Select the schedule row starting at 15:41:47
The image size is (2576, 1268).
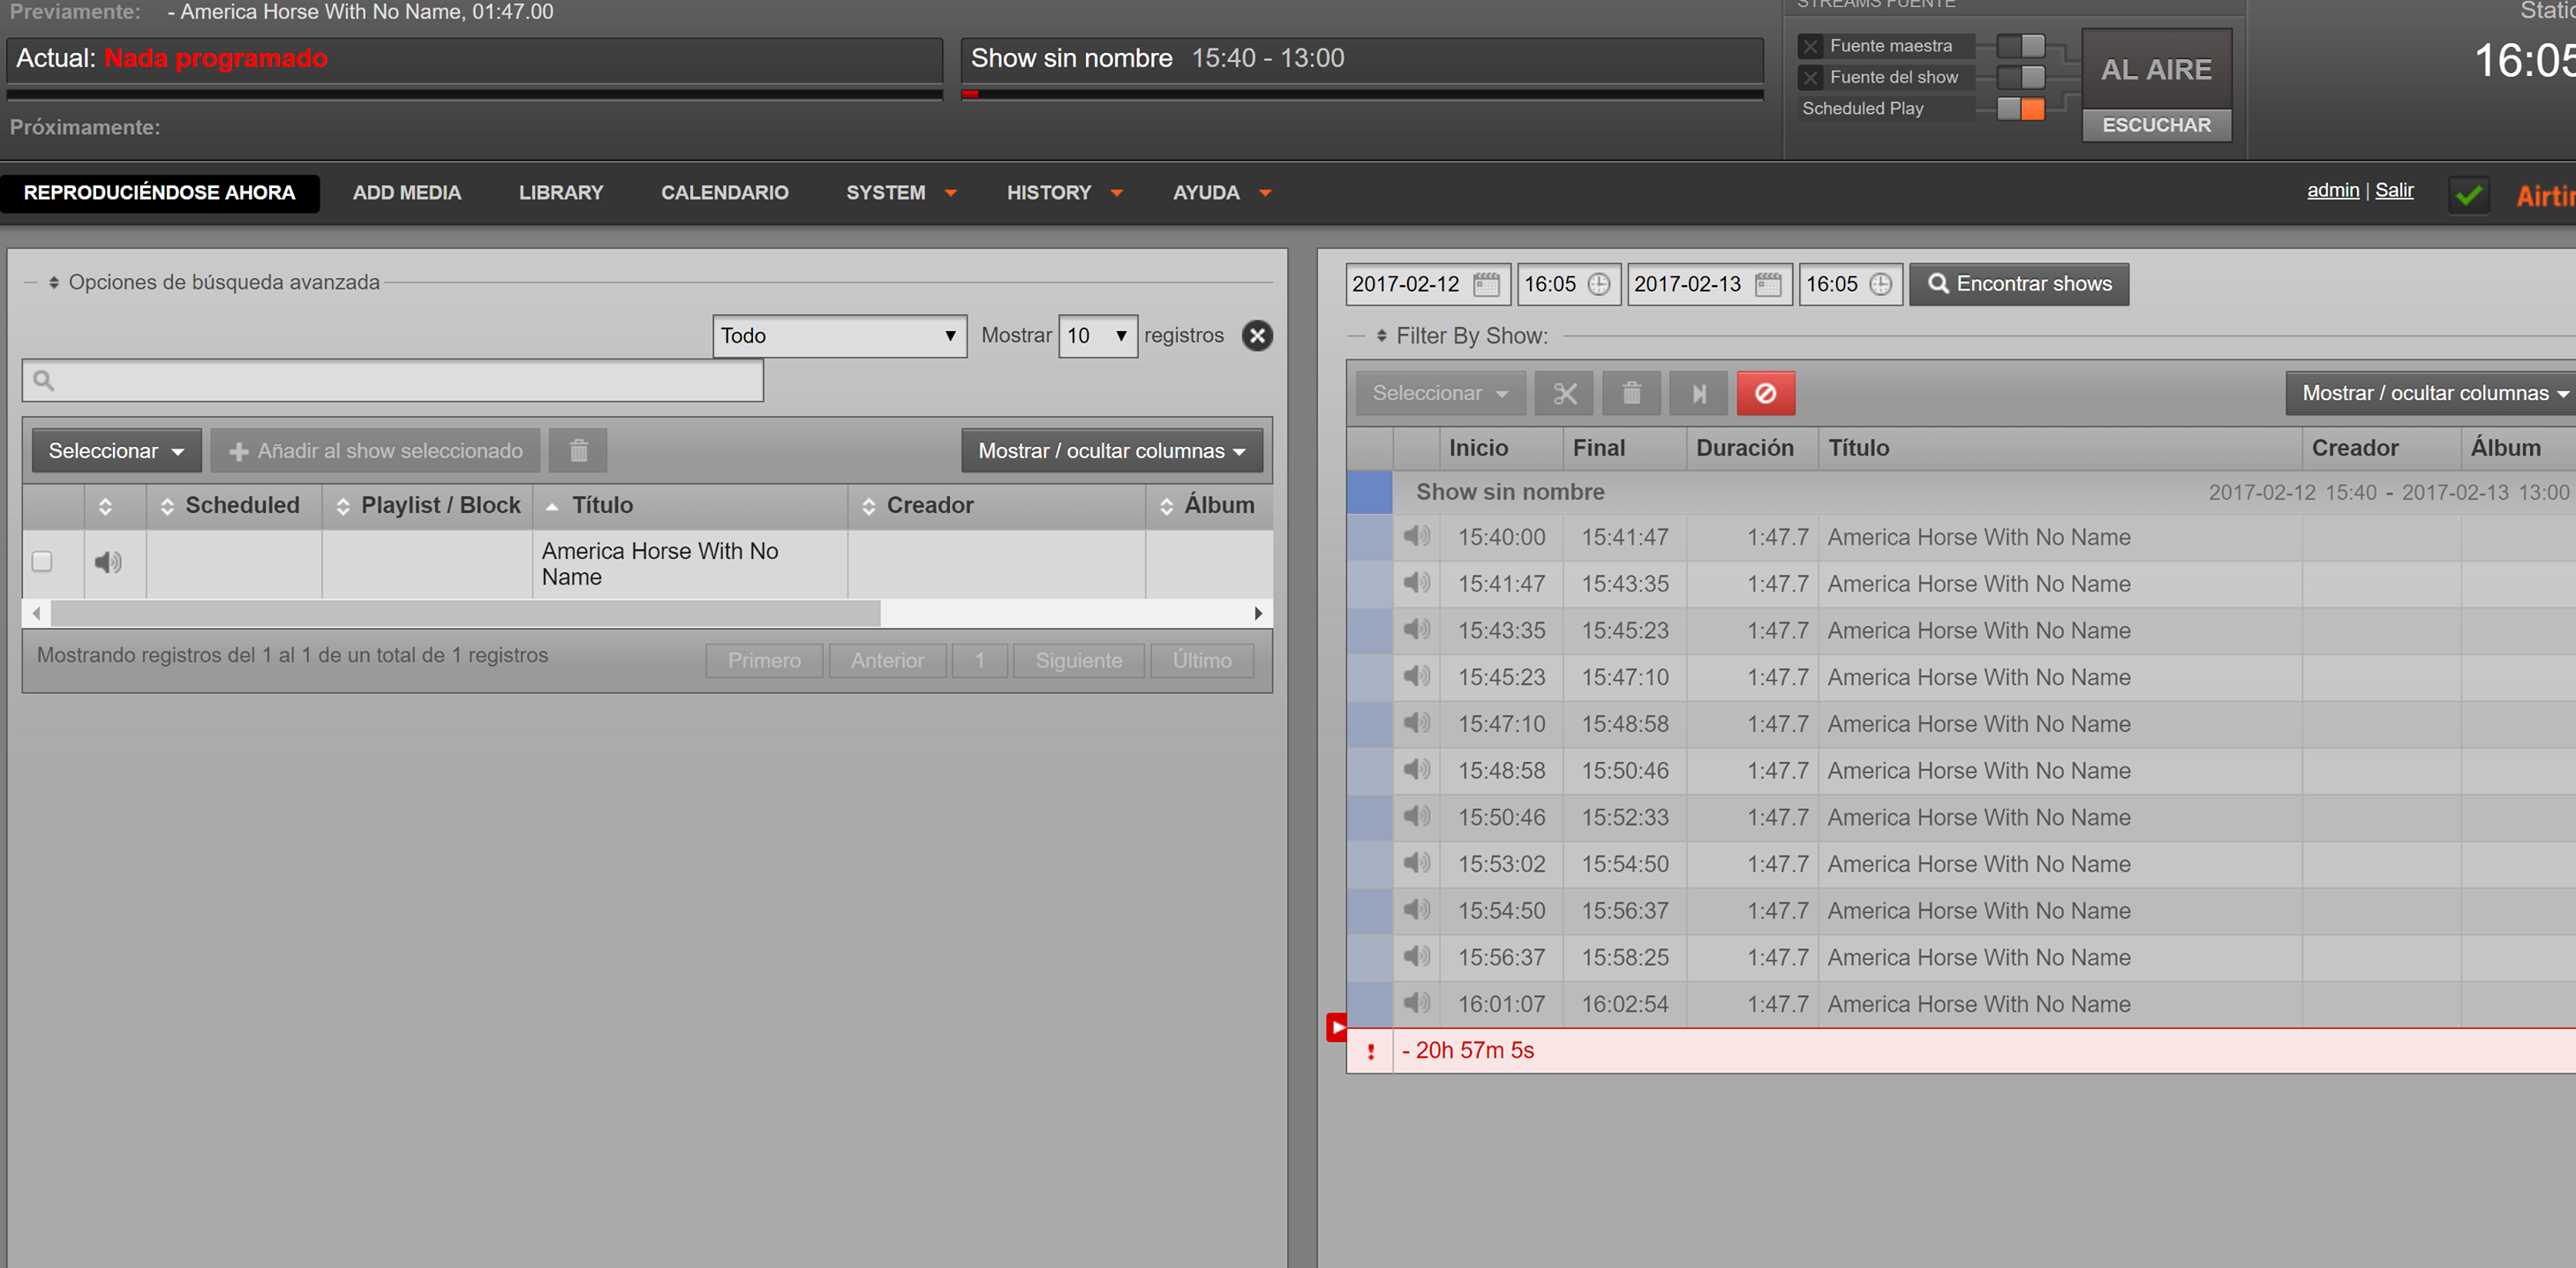[1369, 584]
